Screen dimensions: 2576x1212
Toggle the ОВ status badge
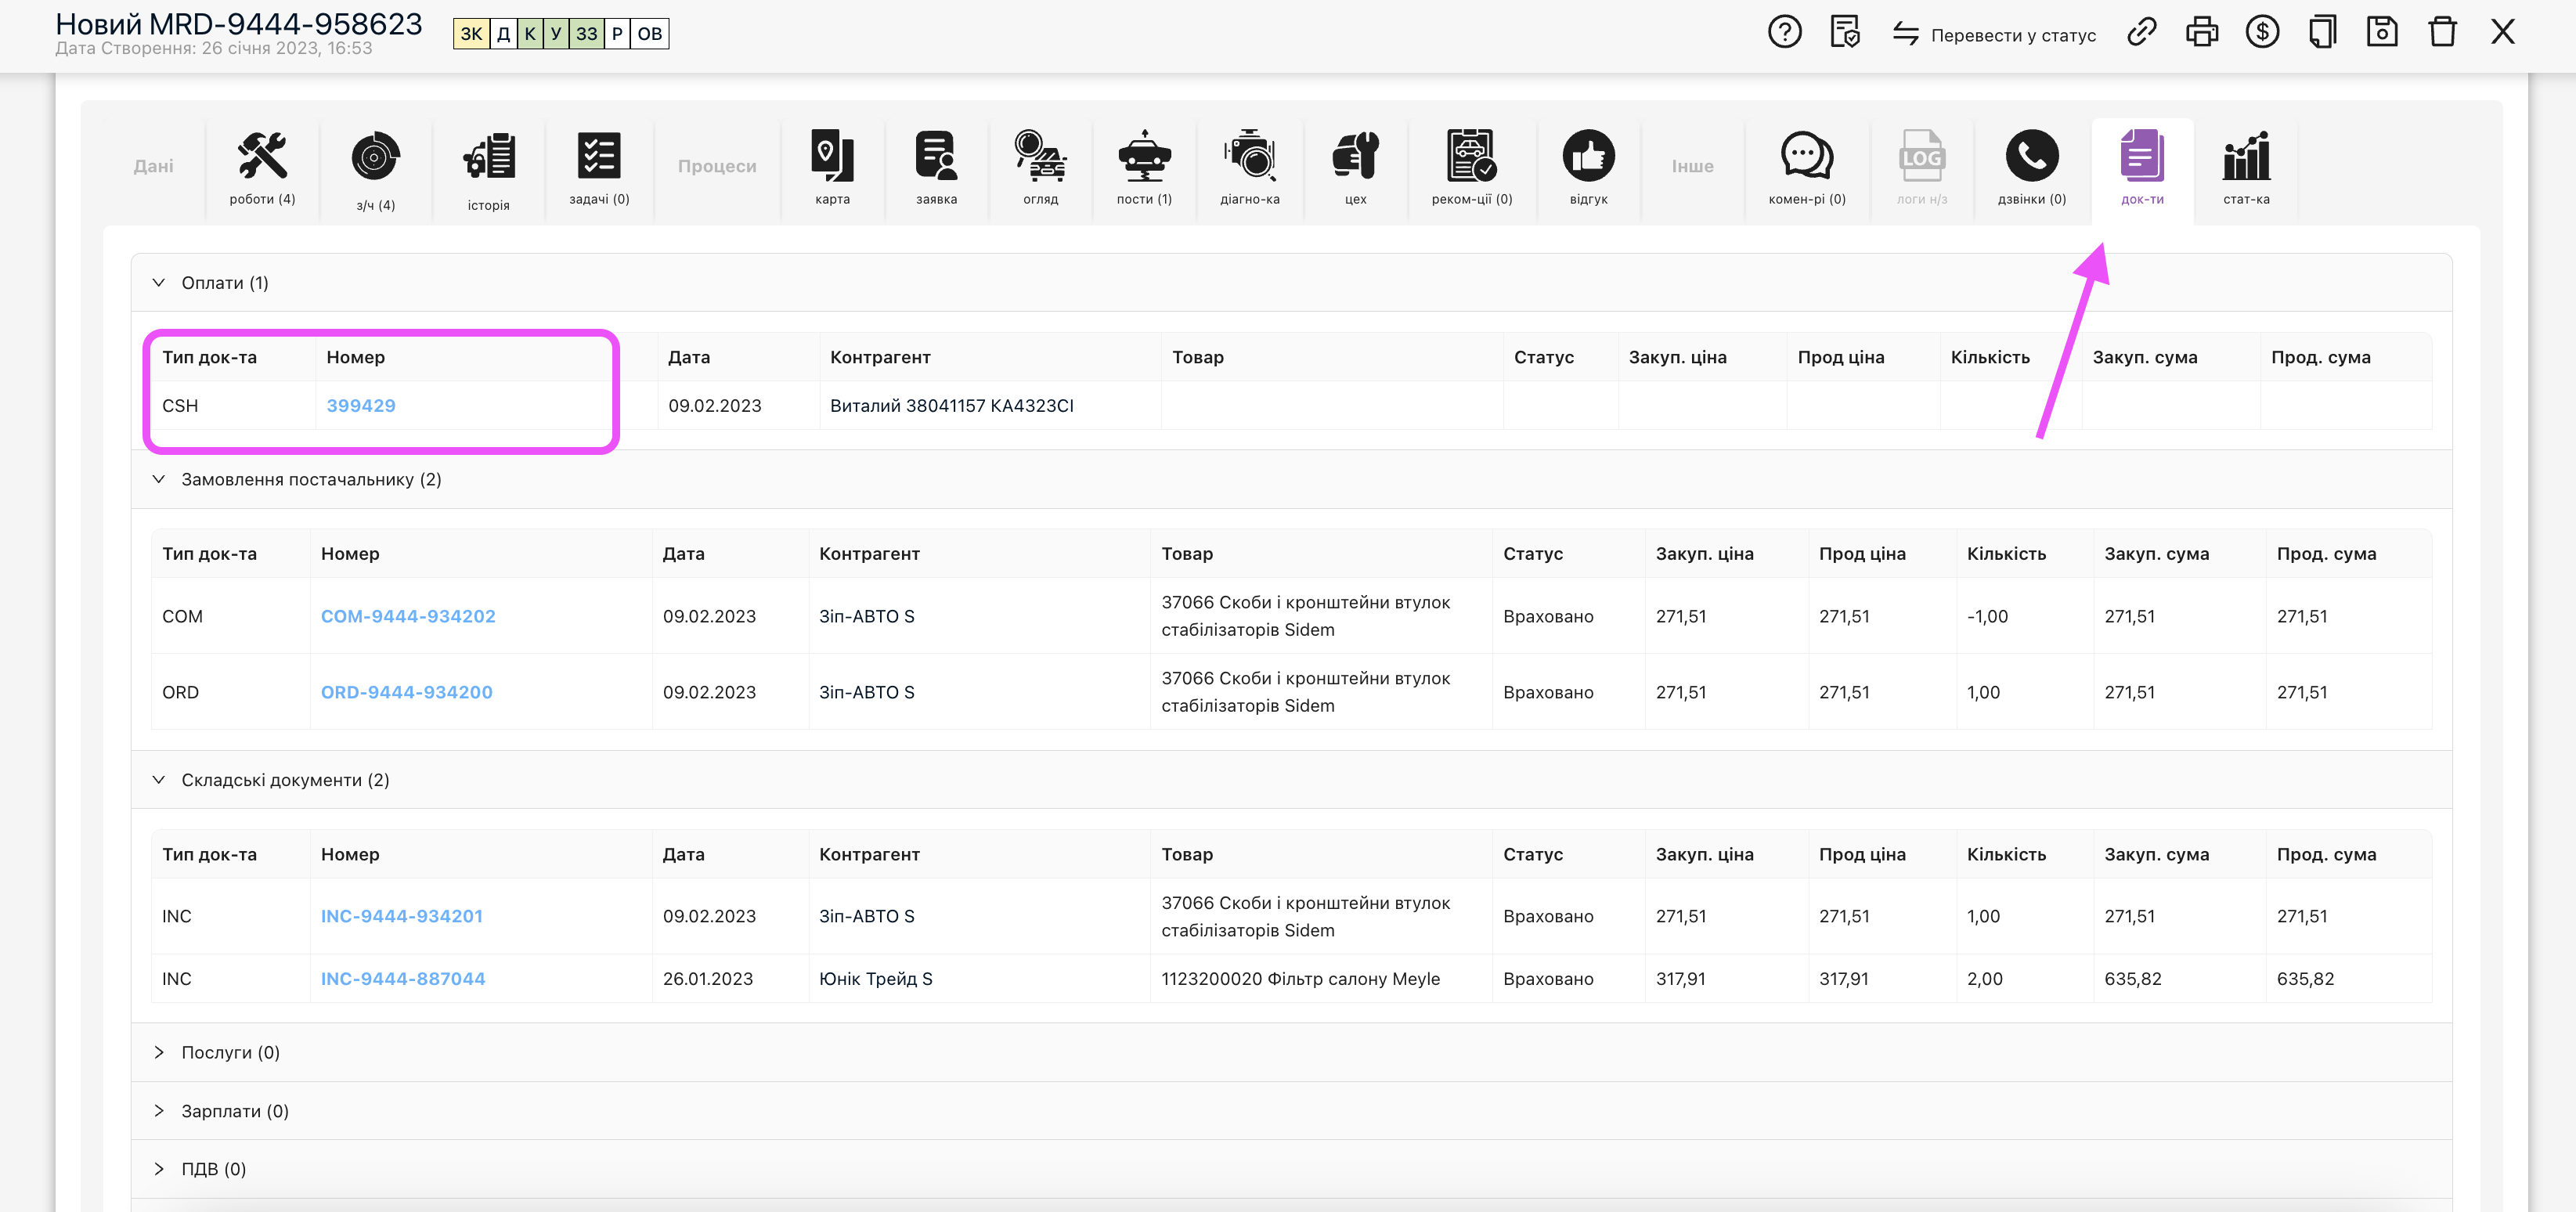pos(649,34)
